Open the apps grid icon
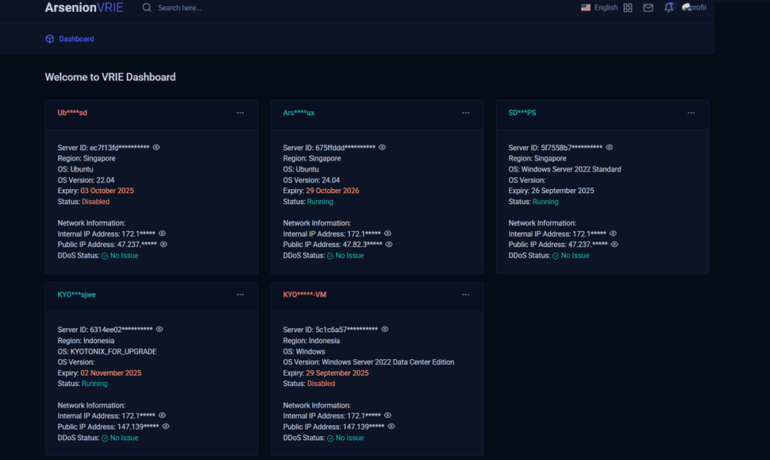Screen dimensions: 770x460 628,8
